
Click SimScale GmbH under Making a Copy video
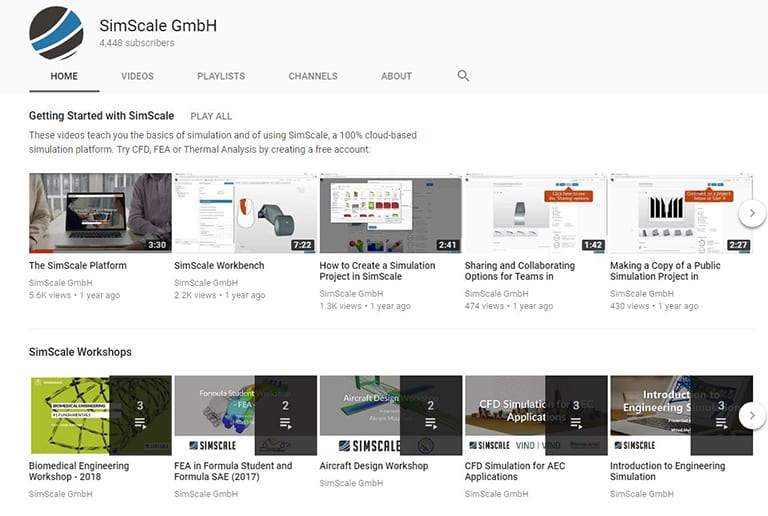[642, 294]
